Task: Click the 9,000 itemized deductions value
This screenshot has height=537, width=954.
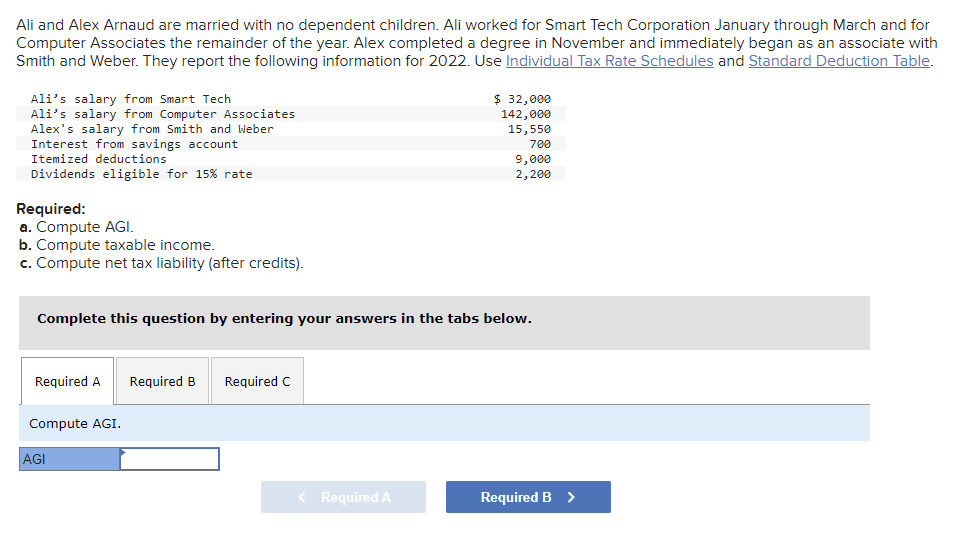Action: click(533, 159)
